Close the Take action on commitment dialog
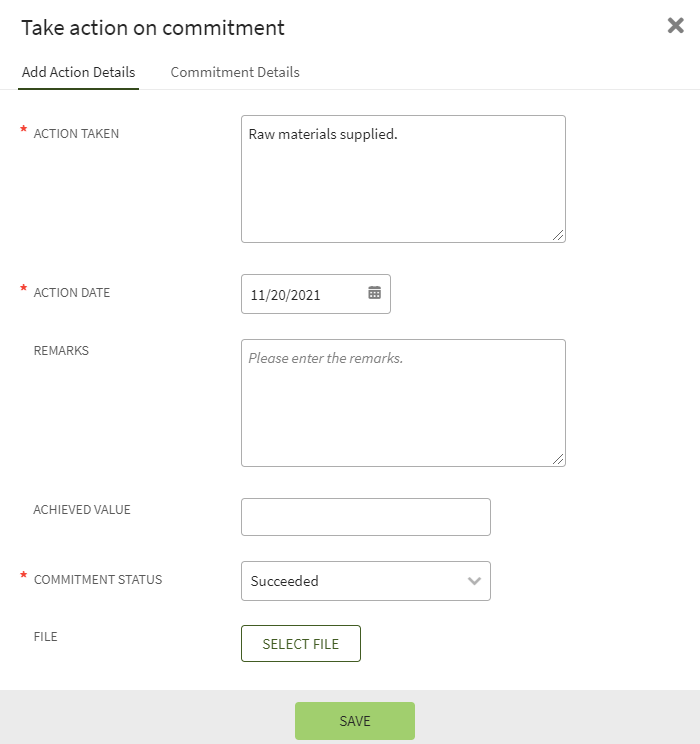This screenshot has height=744, width=700. coord(676,26)
